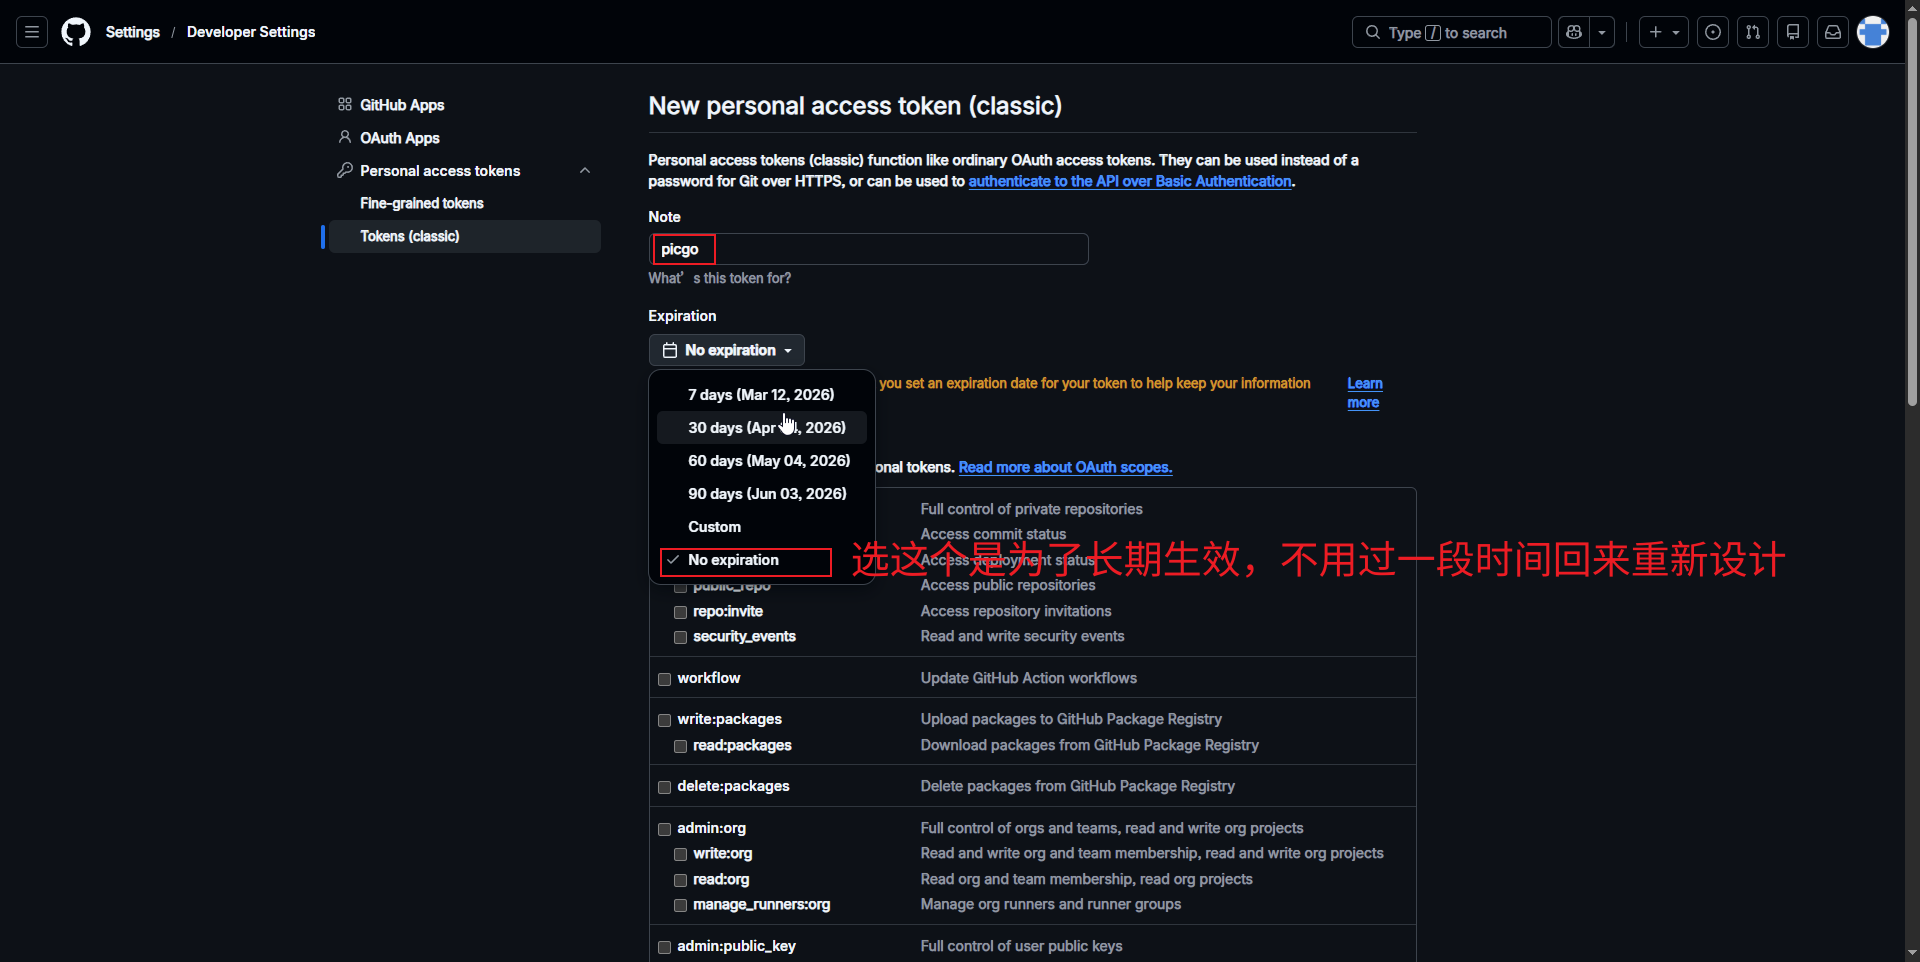This screenshot has height=962, width=1920.
Task: Open the Create new plus menu
Action: pyautogui.click(x=1664, y=32)
